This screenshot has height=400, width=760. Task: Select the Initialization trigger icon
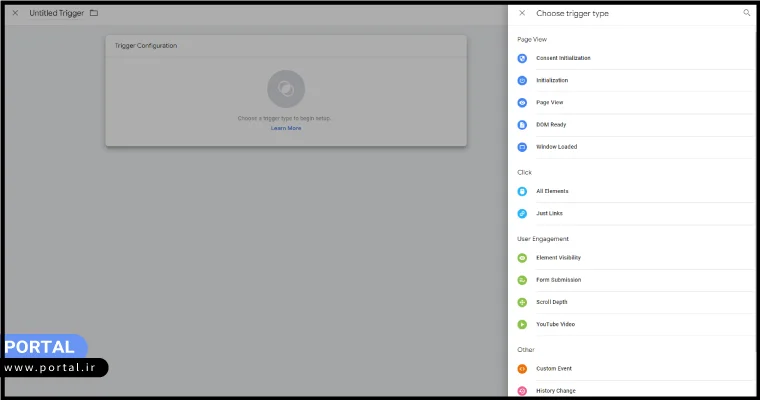(x=522, y=80)
